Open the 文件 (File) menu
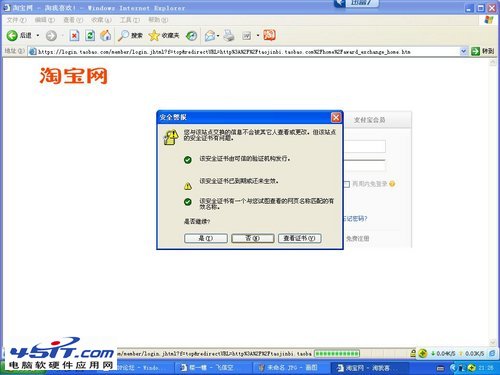Image resolution: width=500 pixels, height=375 pixels. 16,20
